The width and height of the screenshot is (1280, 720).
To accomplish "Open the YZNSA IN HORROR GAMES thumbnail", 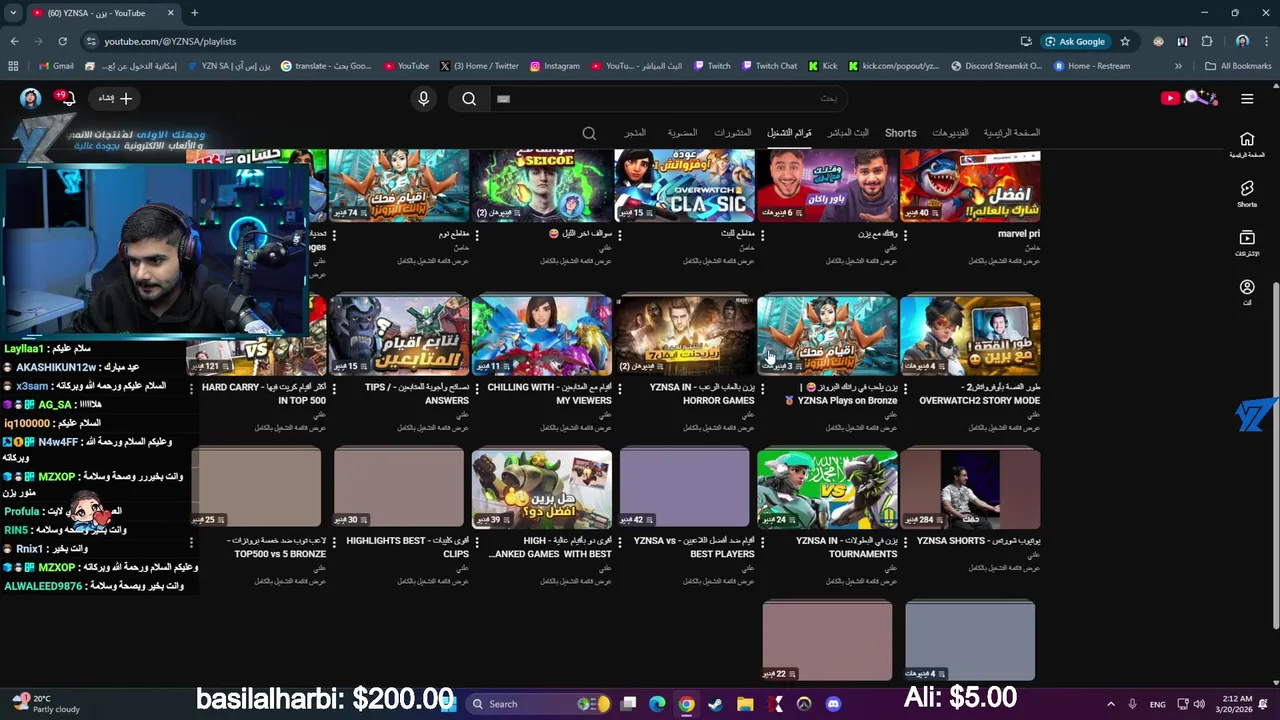I will (x=684, y=335).
